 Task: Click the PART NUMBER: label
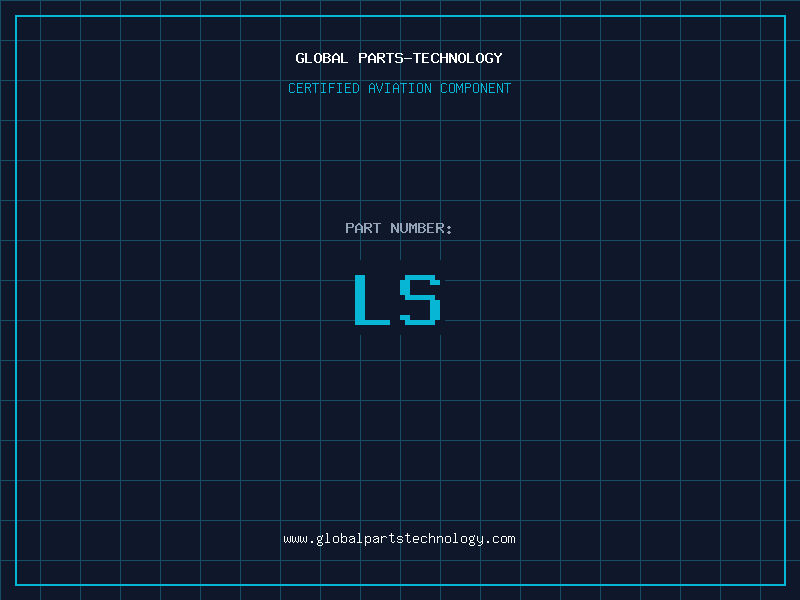399,228
